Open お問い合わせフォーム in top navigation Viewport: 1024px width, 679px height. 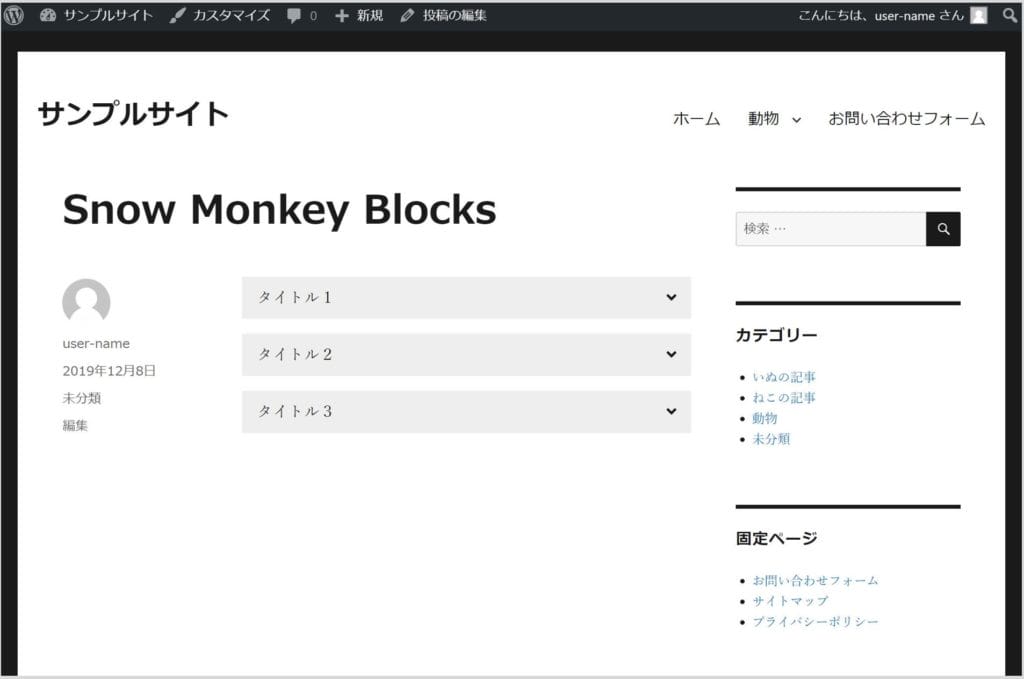(x=906, y=119)
